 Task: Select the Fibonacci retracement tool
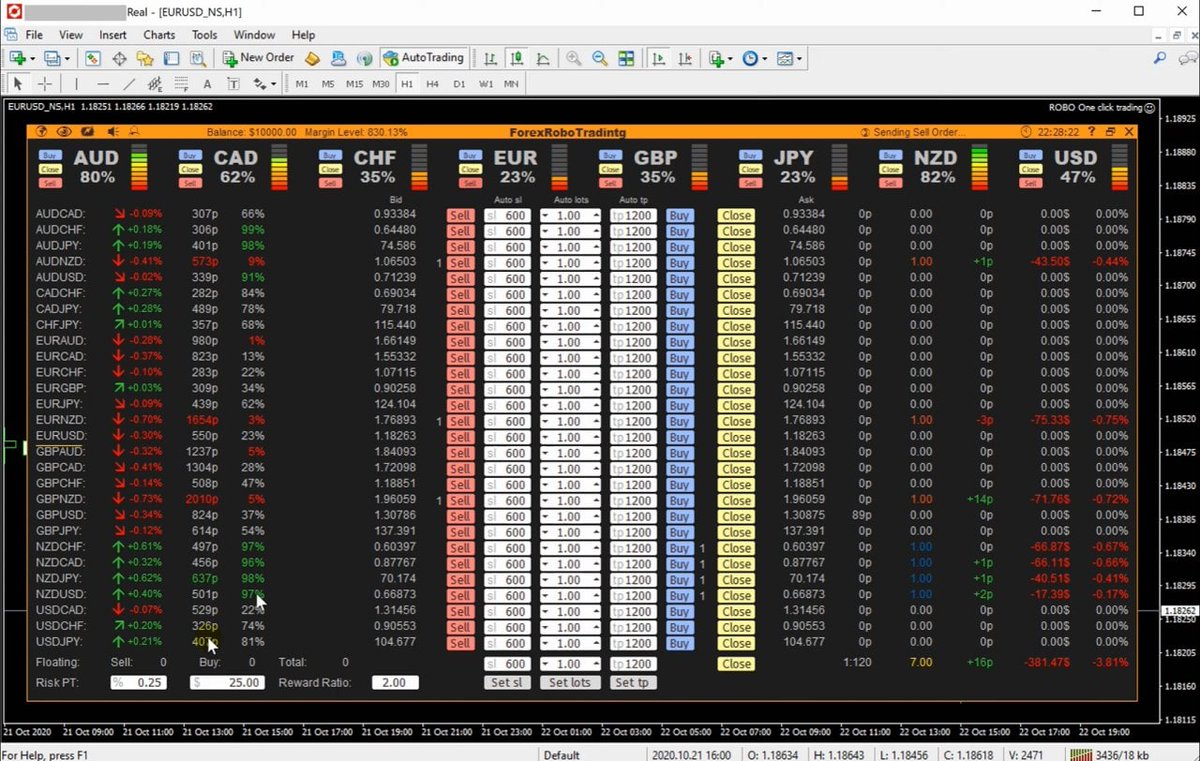pos(181,84)
